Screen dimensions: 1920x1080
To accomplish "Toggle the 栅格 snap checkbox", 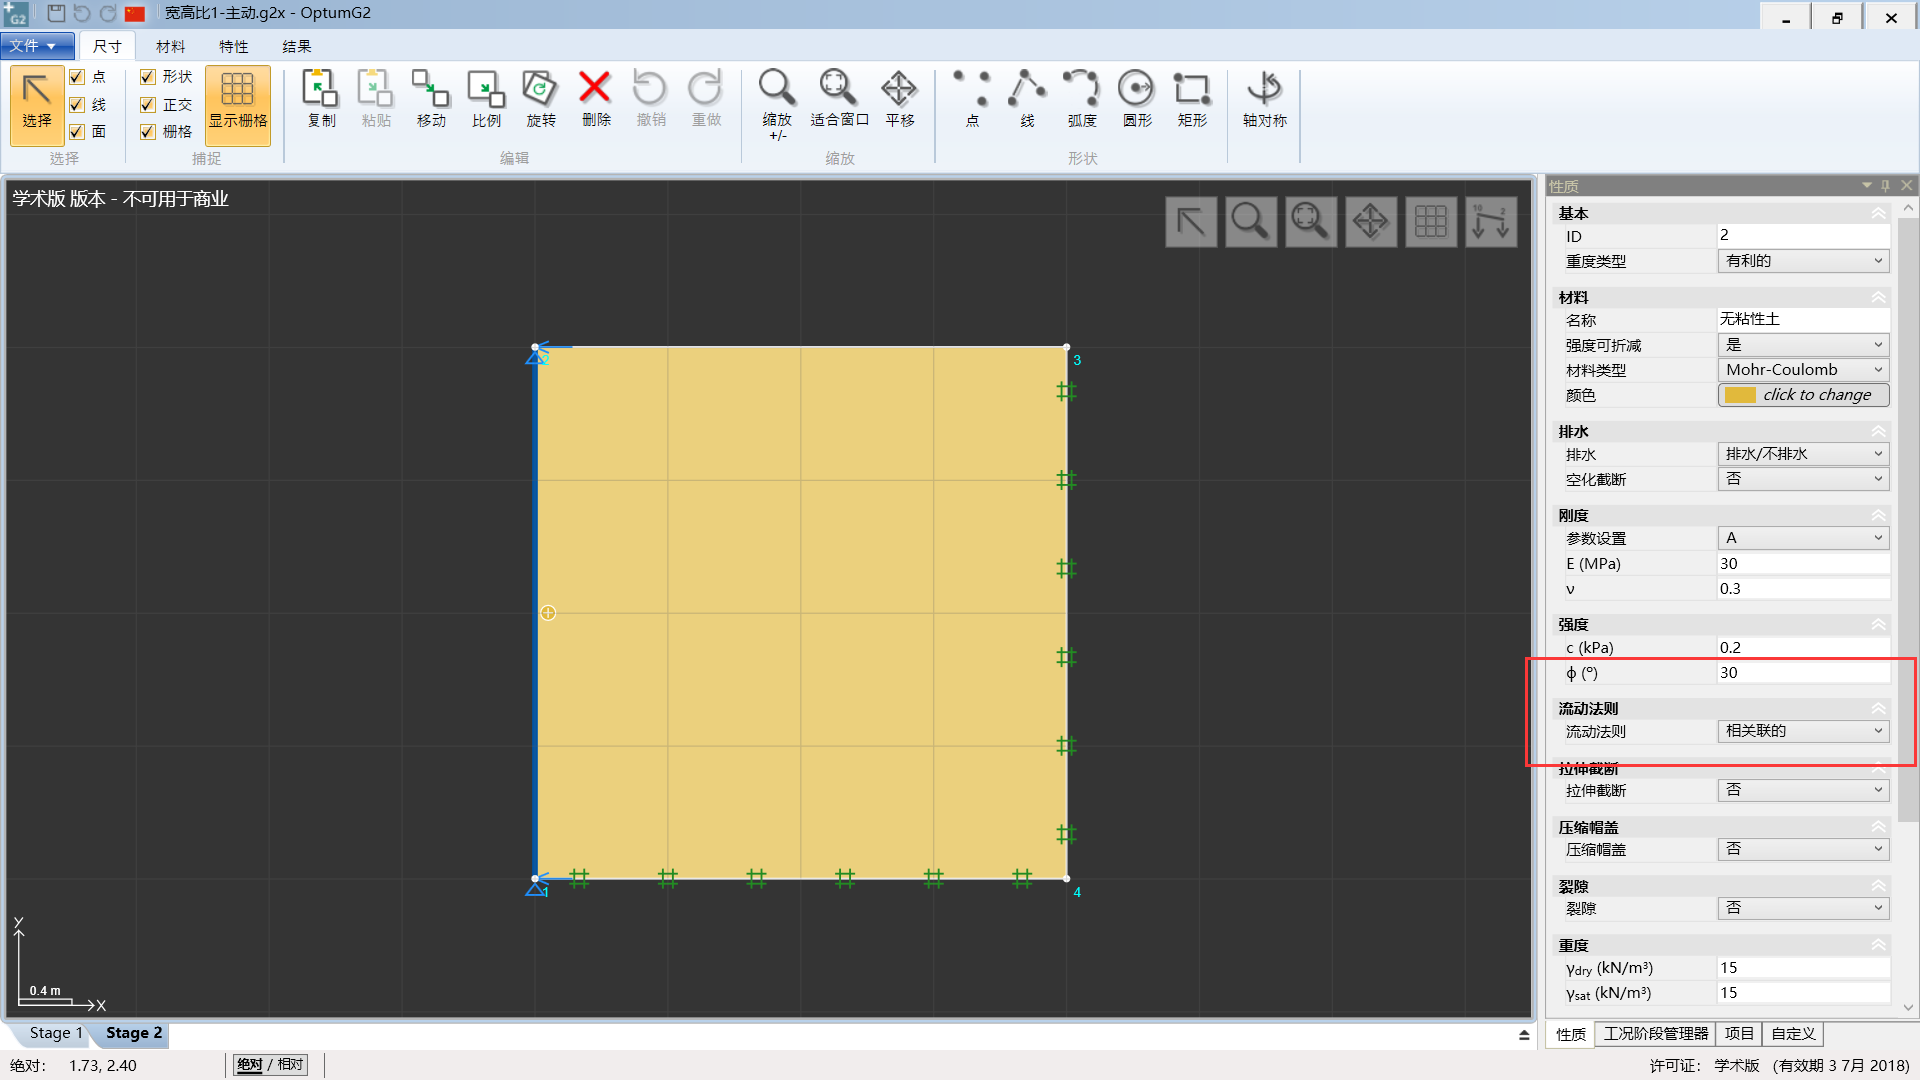I will 148,132.
